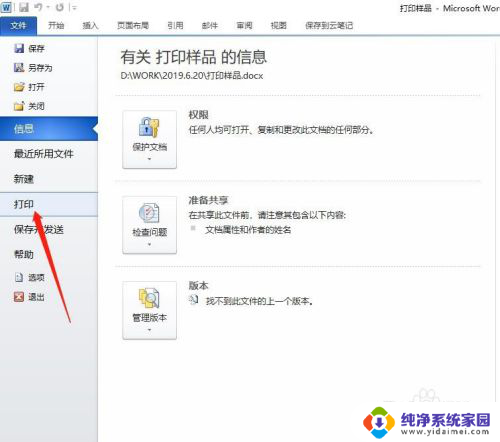The height and width of the screenshot is (442, 500).
Task: Expand the 管理版本 dropdown arrow
Action: (x=149, y=330)
